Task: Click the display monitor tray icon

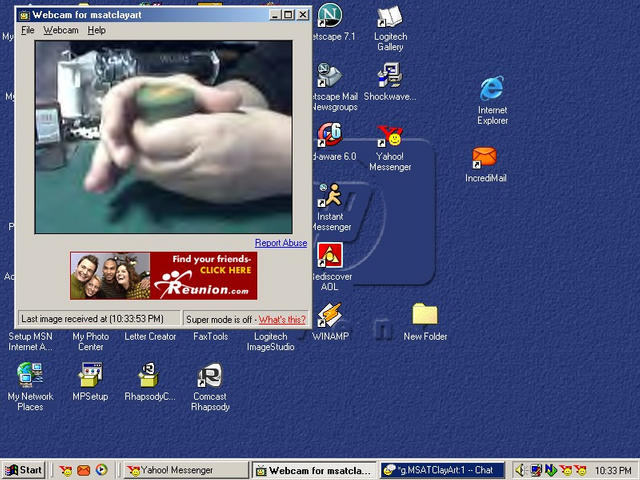Action: 536,471
